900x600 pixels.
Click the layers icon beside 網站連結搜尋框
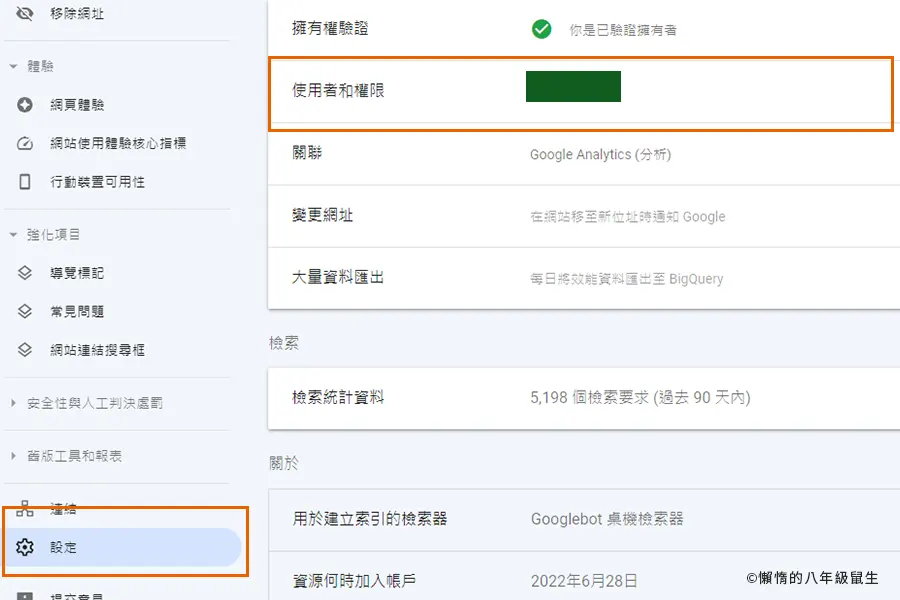click(x=25, y=350)
